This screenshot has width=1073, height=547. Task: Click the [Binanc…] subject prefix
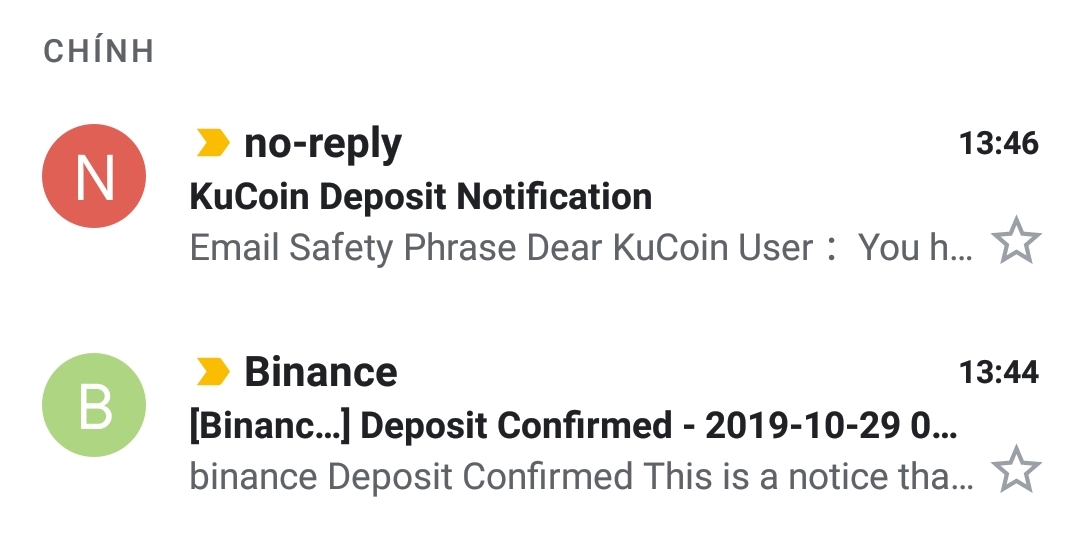tap(268, 426)
